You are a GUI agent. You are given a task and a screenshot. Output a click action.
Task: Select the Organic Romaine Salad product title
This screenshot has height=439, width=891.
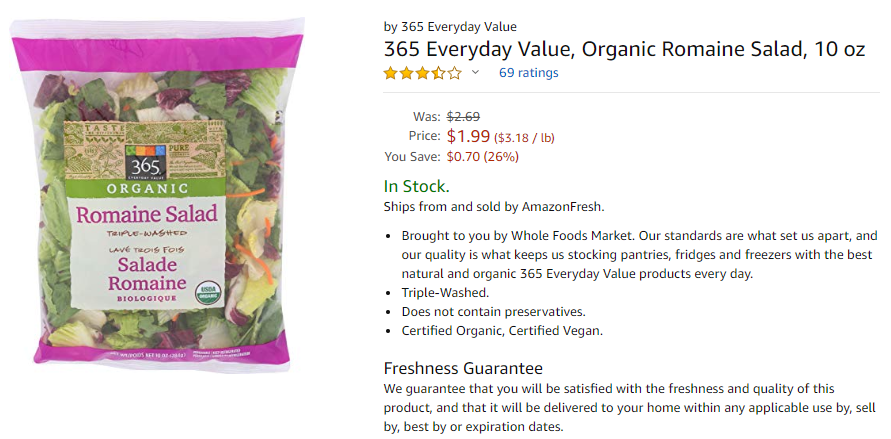[624, 49]
